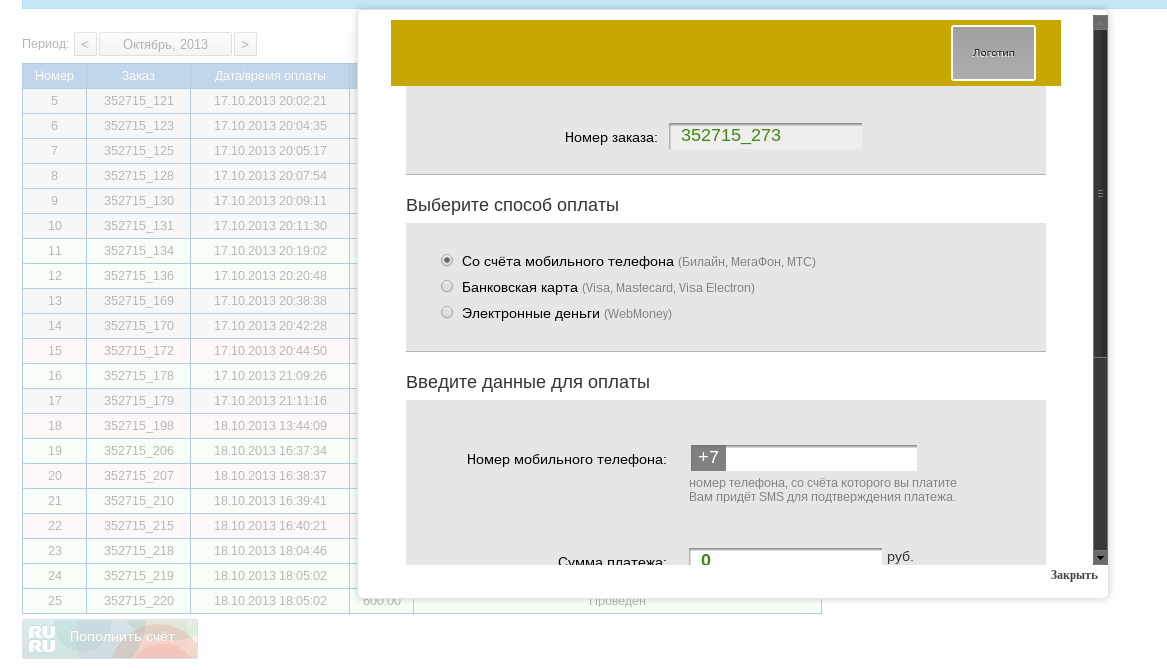The height and width of the screenshot is (670, 1167).
Task: Click the Логотип logo image
Action: [x=993, y=53]
